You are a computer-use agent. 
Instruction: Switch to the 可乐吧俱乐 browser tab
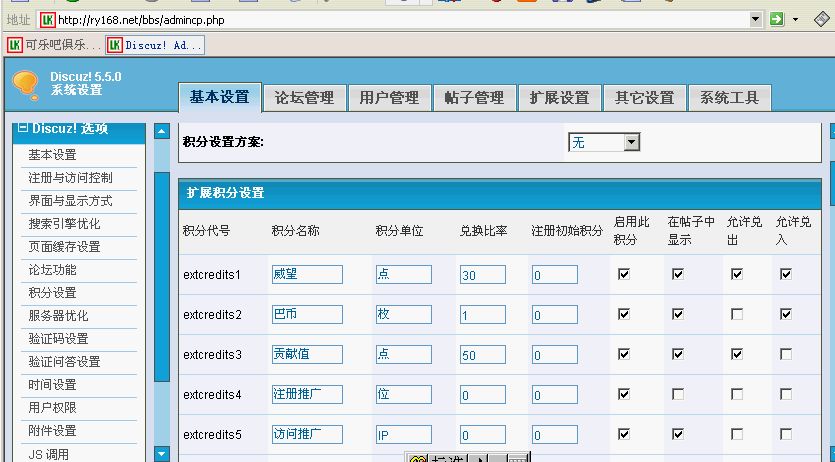coord(54,45)
